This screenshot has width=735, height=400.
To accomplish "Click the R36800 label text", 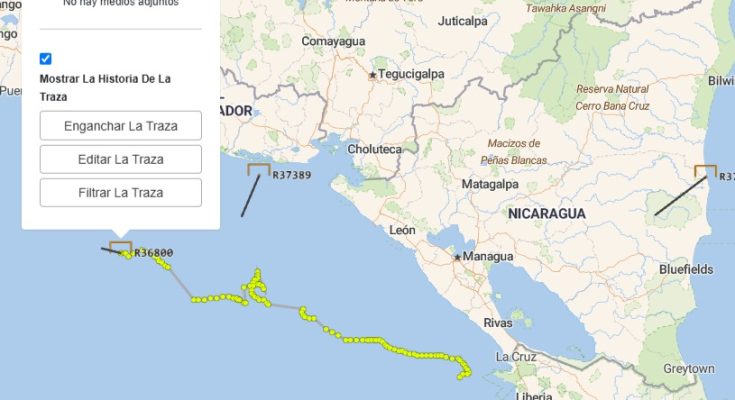I will click(154, 253).
